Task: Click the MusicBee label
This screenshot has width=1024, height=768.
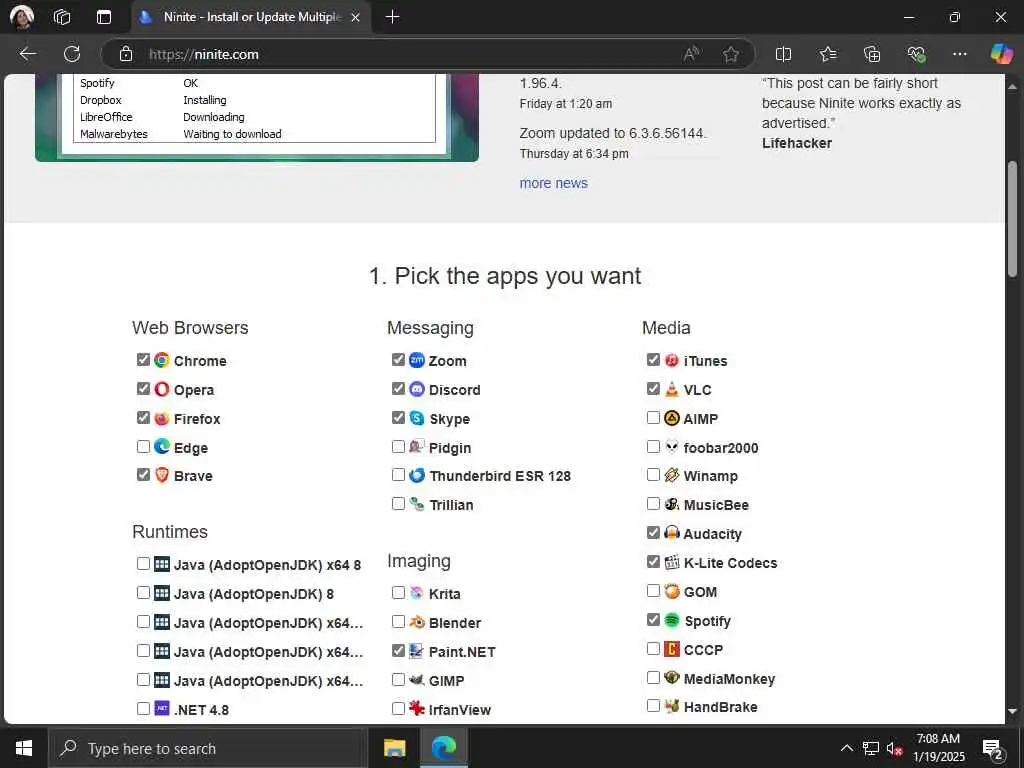Action: click(716, 505)
